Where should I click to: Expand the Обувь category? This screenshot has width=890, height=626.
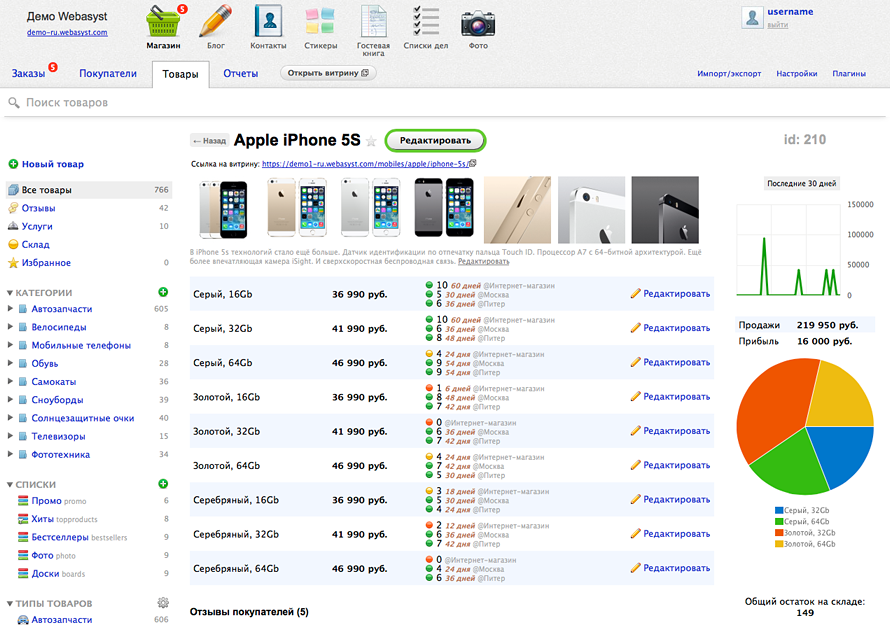pyautogui.click(x=10, y=363)
